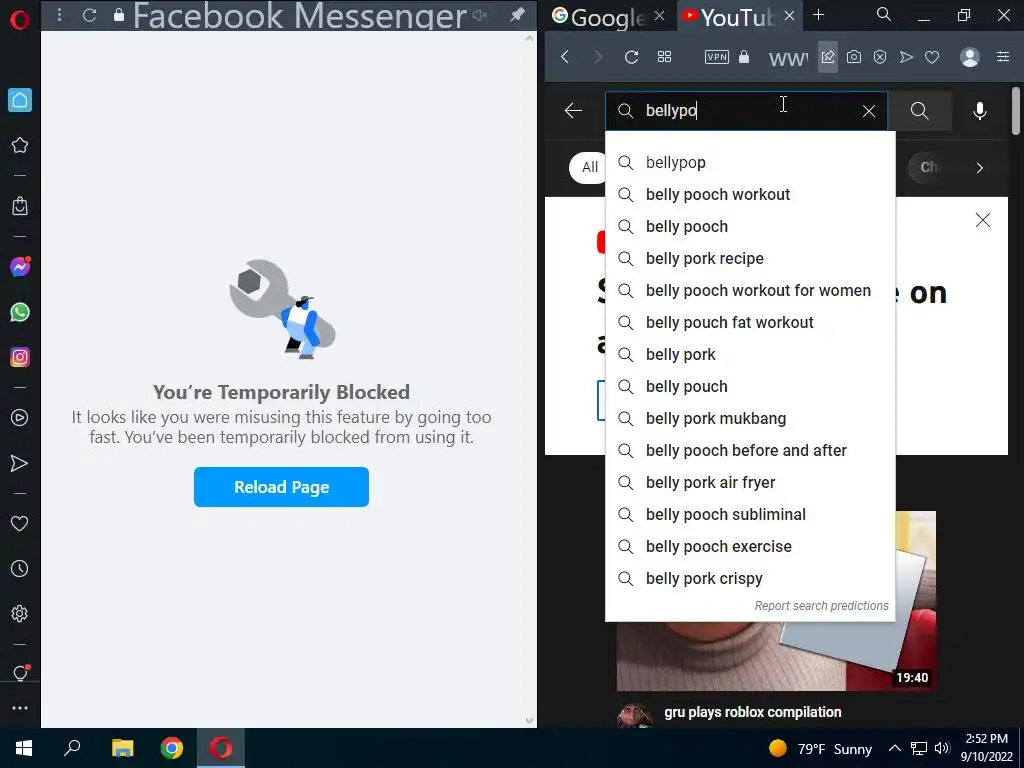Viewport: 1024px width, 768px height.
Task: Go back in browser navigation
Action: tap(566, 57)
